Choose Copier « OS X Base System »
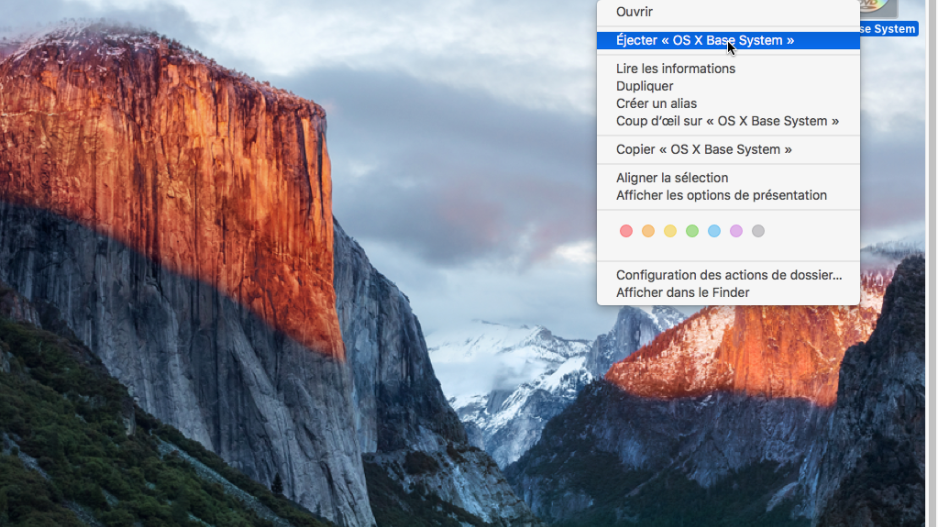Screen dimensions: 938x527 pos(728,150)
